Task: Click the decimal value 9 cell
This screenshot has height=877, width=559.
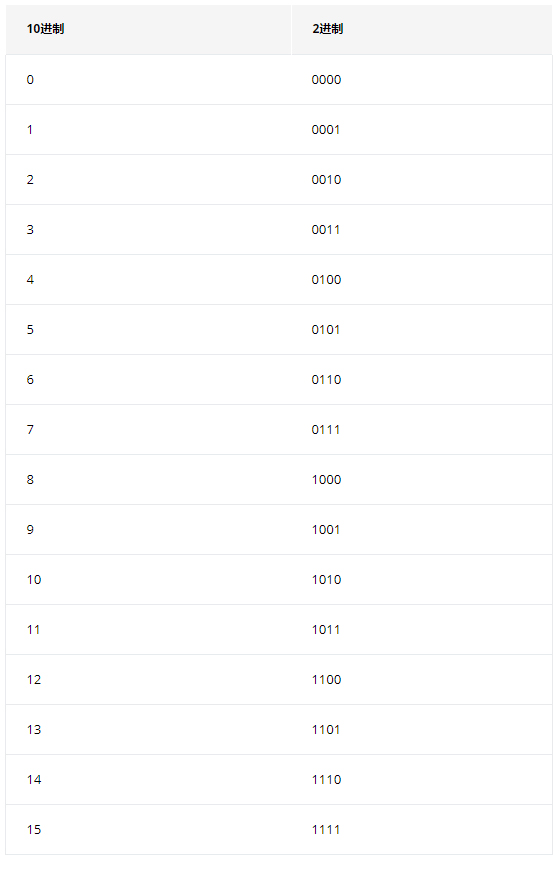Action: coord(148,530)
